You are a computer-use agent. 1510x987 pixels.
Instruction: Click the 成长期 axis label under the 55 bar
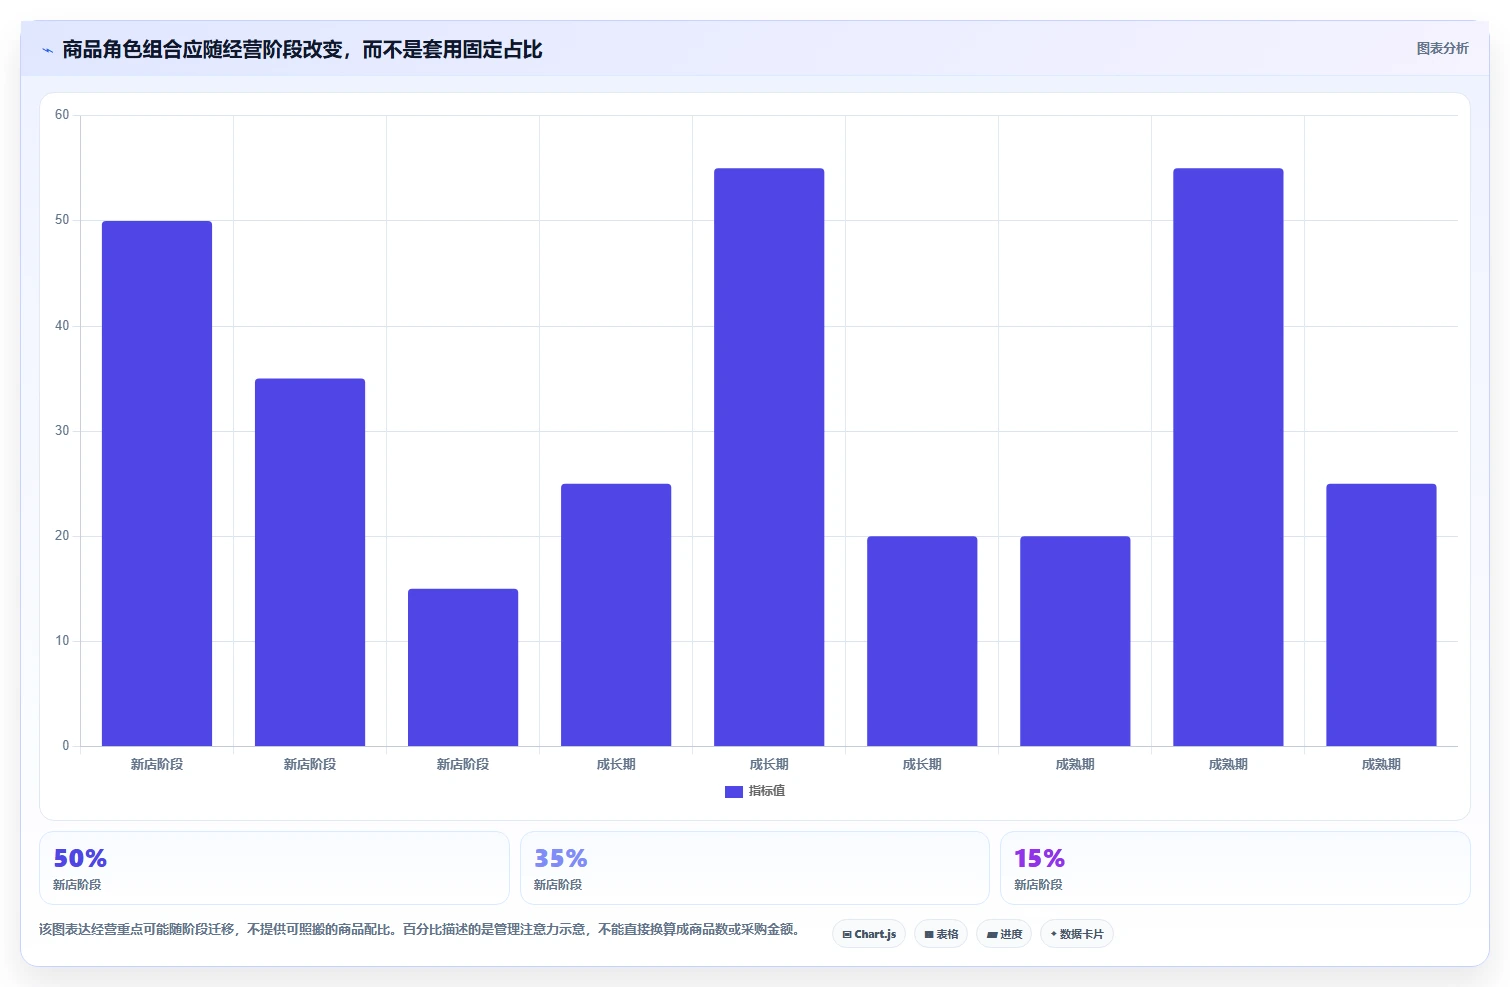coord(769,764)
